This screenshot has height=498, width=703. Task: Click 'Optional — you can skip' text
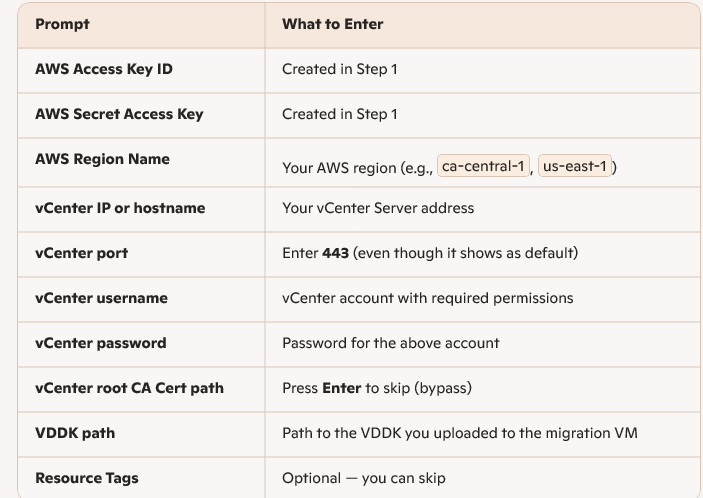[363, 478]
